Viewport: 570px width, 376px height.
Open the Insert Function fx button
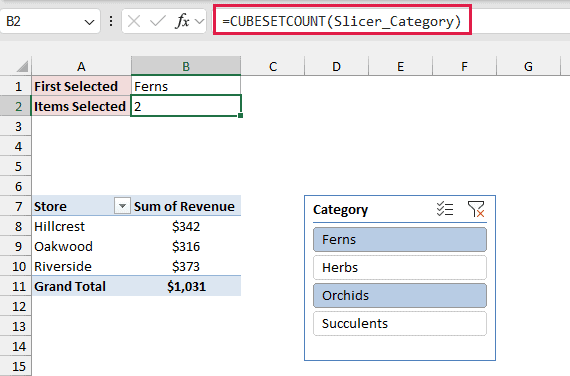tap(182, 21)
